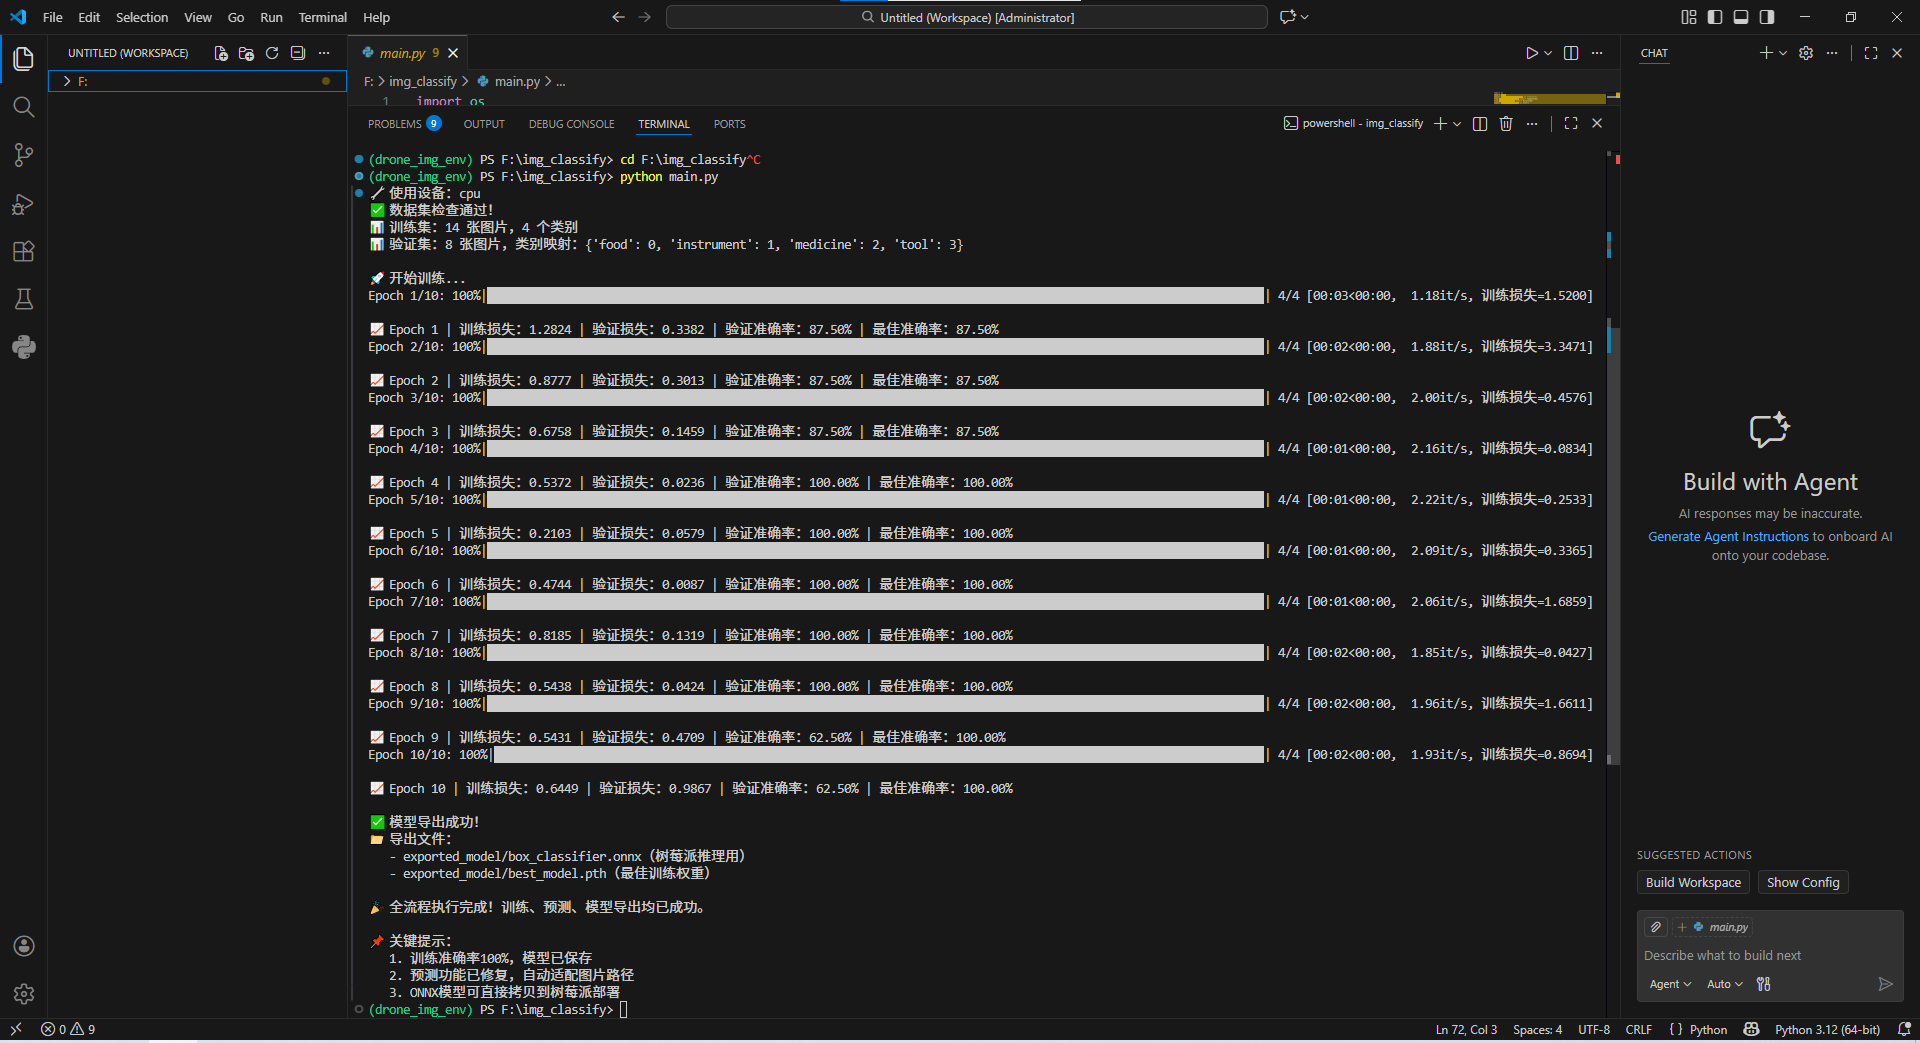Split the editor to the right
This screenshot has height=1043, width=1920.
coord(1571,53)
